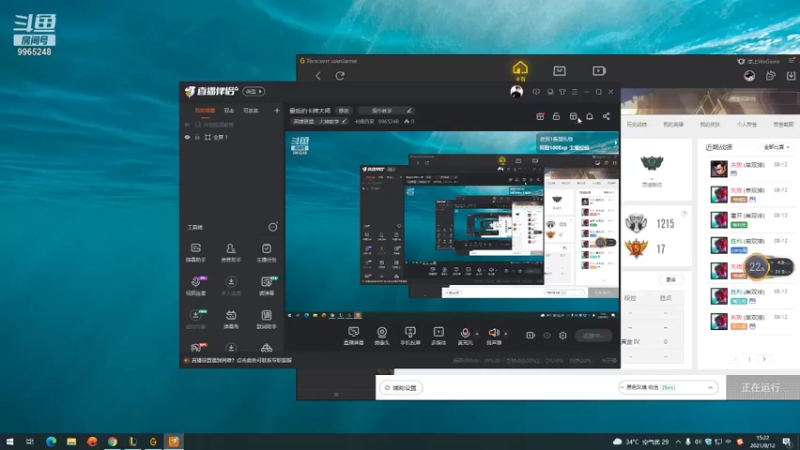Select the 我的场景 scene tab

pos(205,110)
